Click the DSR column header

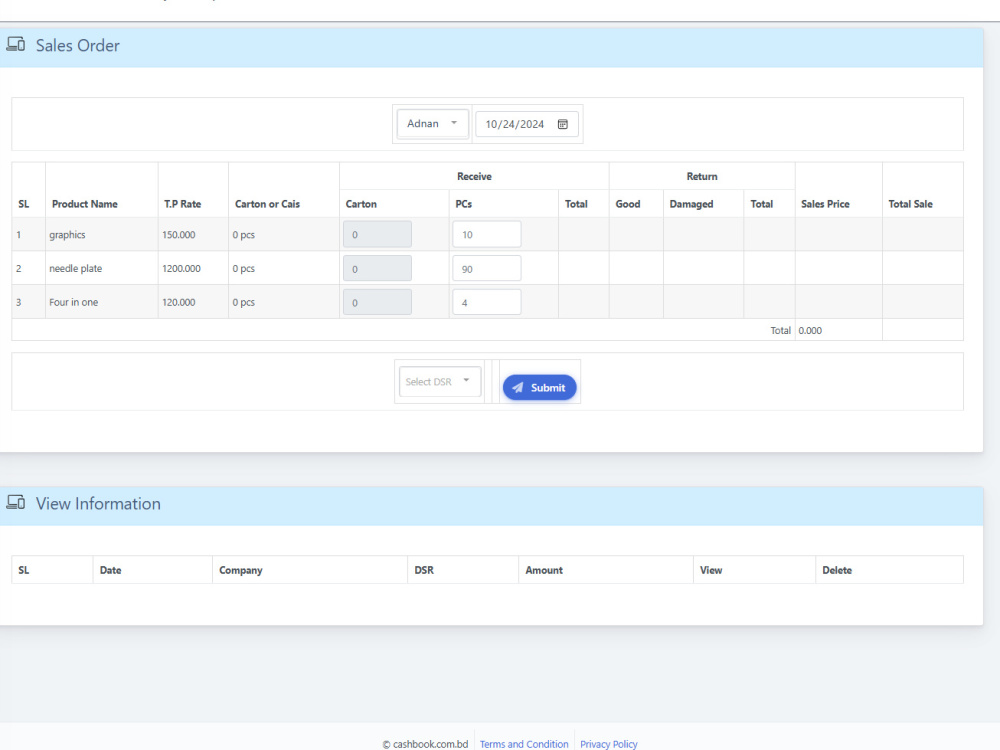click(x=424, y=570)
